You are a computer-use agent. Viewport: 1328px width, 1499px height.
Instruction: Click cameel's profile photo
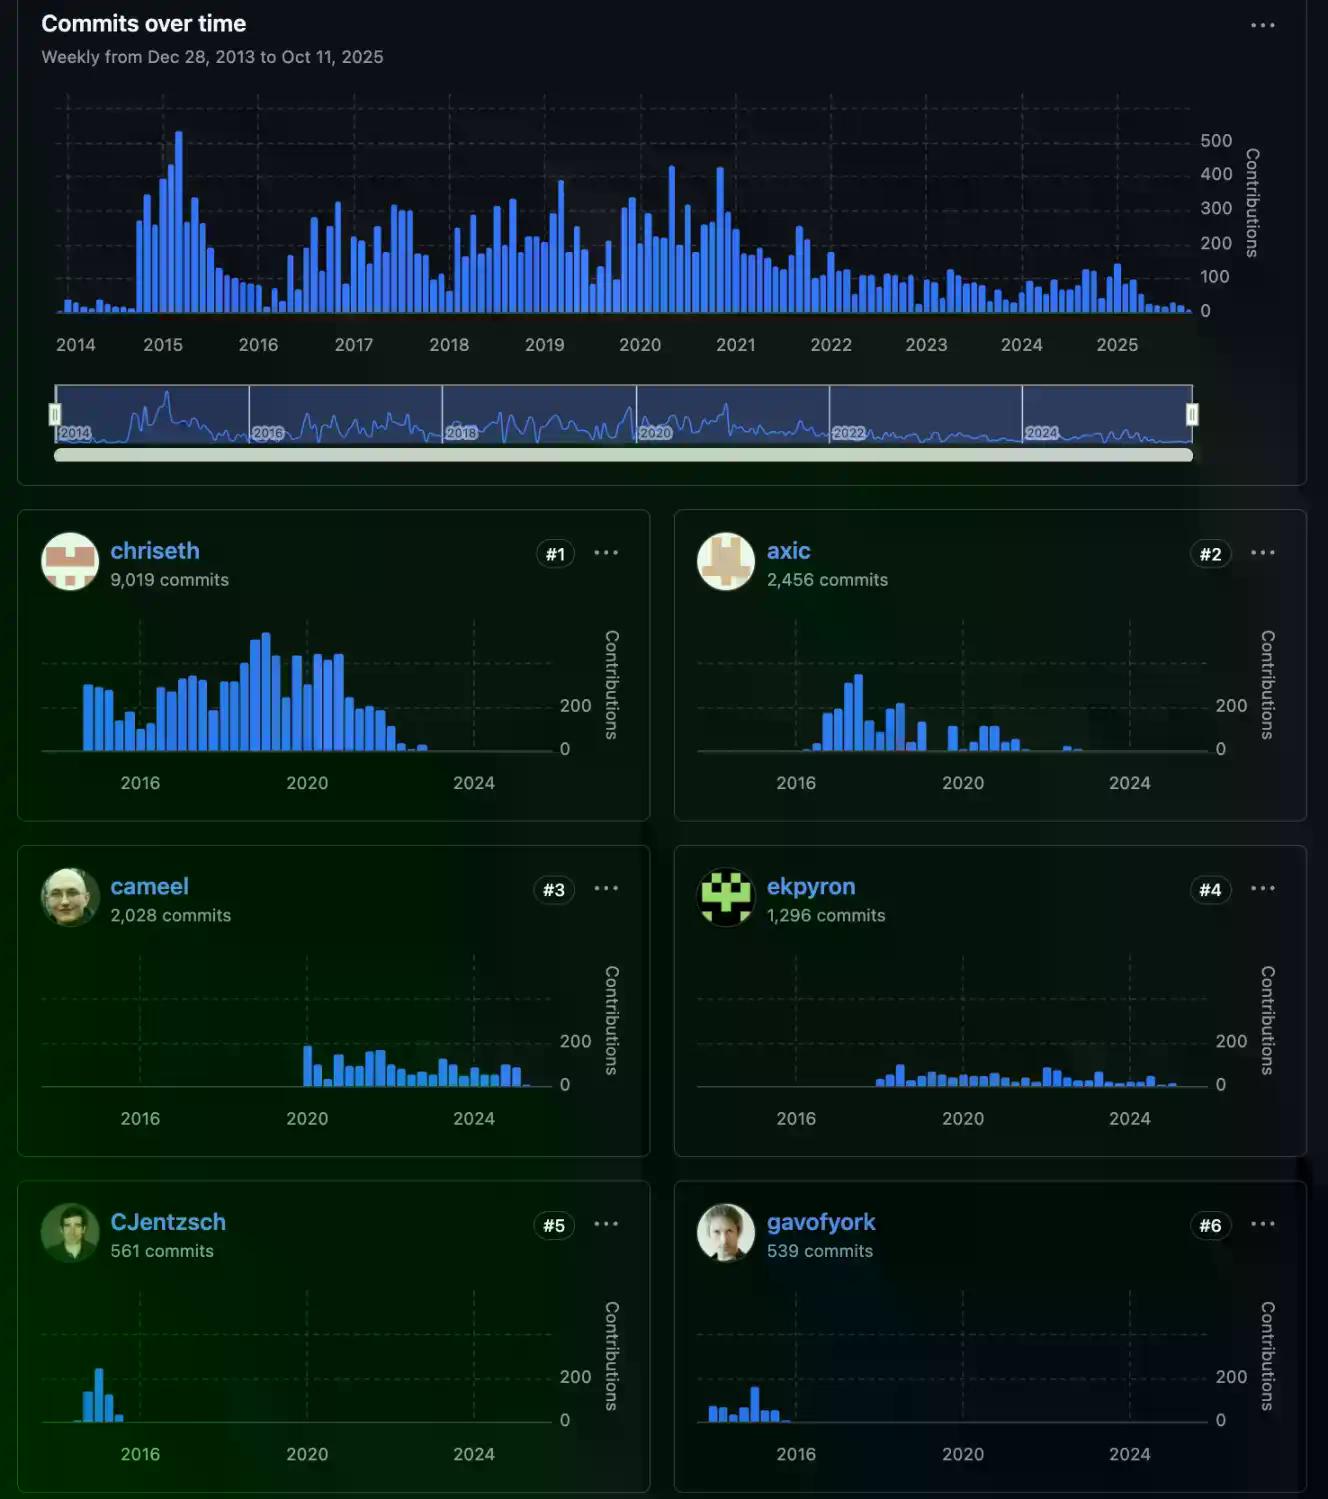pos(70,897)
